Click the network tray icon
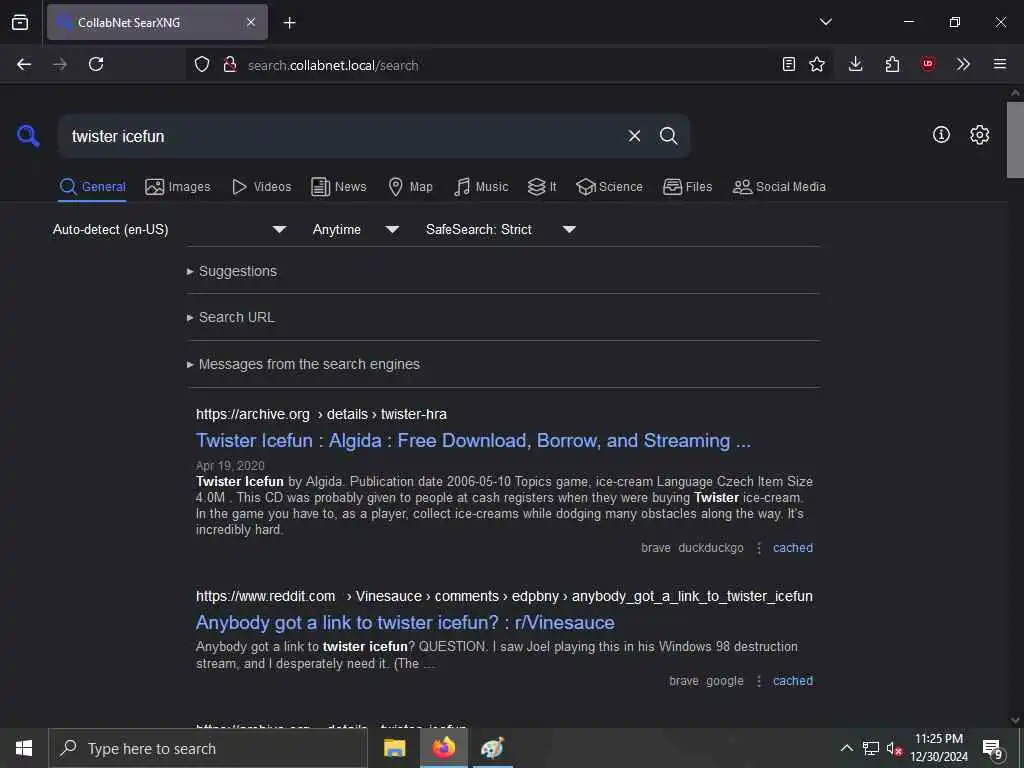The width and height of the screenshot is (1024, 768). 871,748
